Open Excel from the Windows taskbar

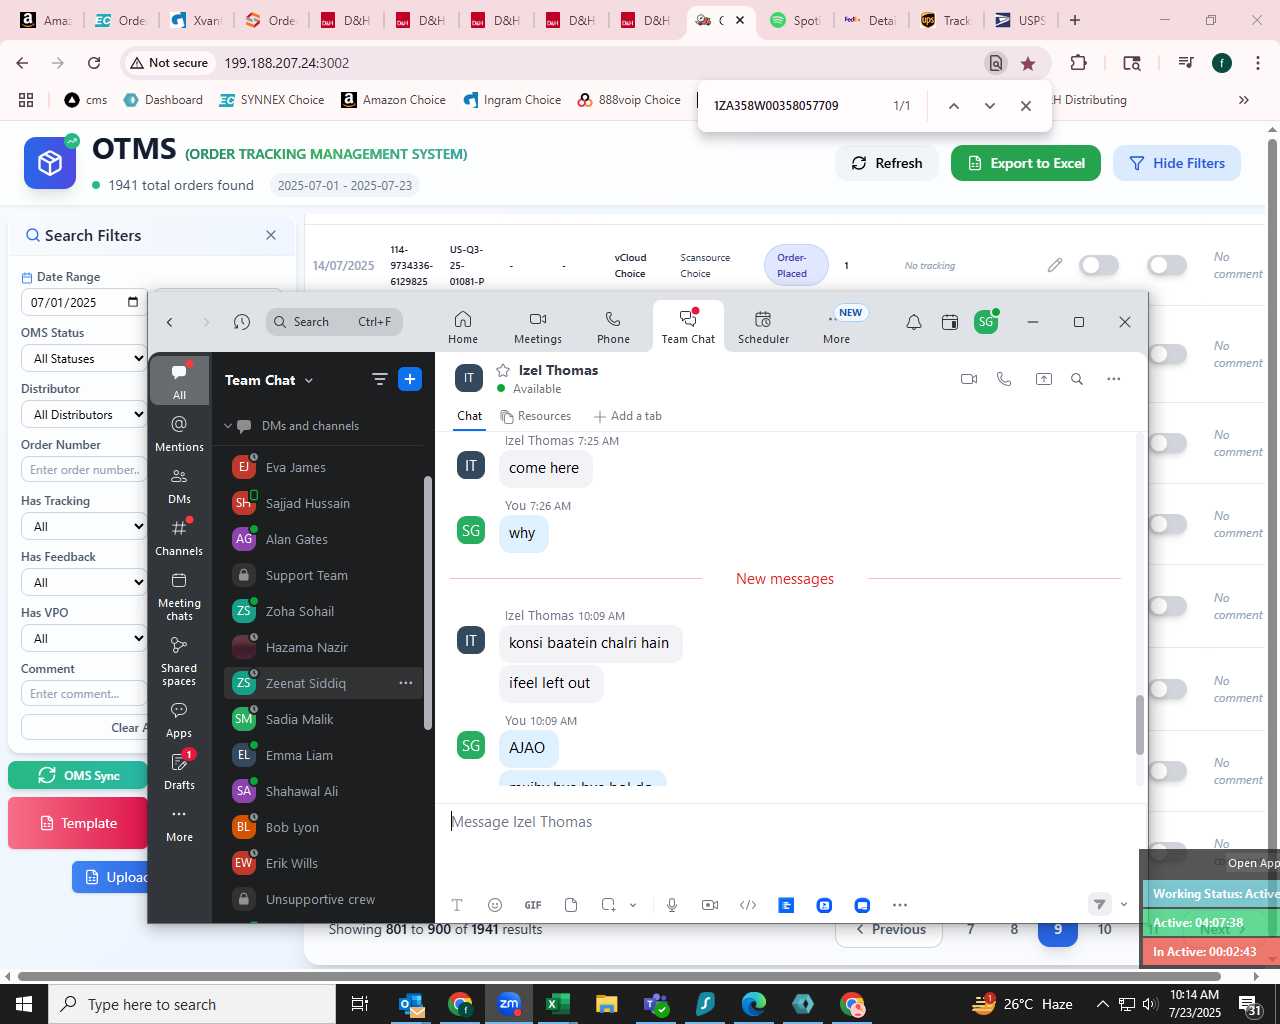557,1004
